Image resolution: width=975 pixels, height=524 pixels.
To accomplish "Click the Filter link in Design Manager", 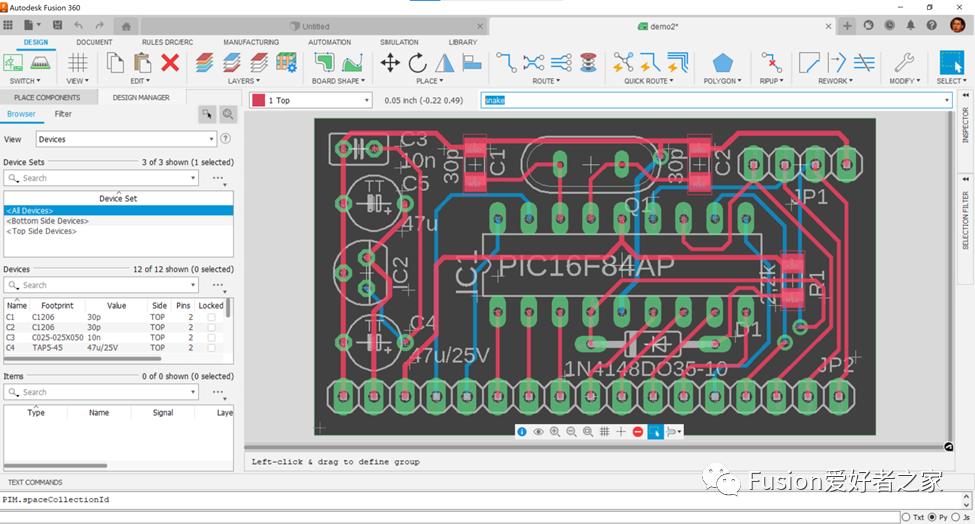I will [x=63, y=114].
